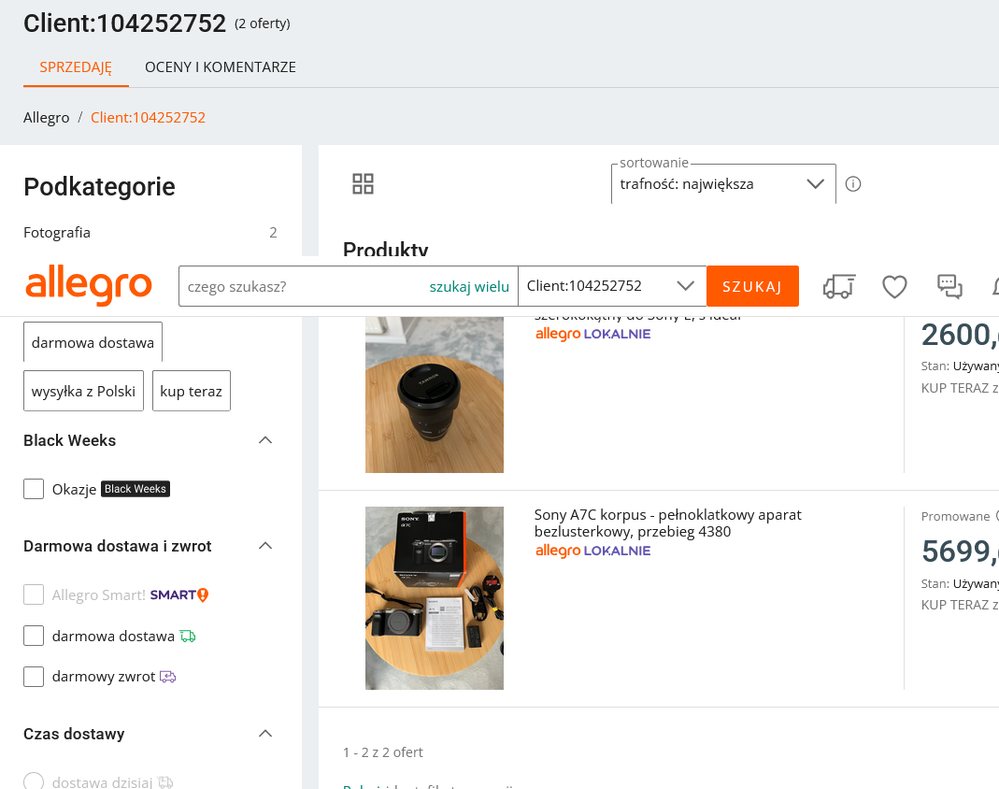This screenshot has width=999, height=789.
Task: Collapse the Czas dostawy section
Action: [x=265, y=734]
